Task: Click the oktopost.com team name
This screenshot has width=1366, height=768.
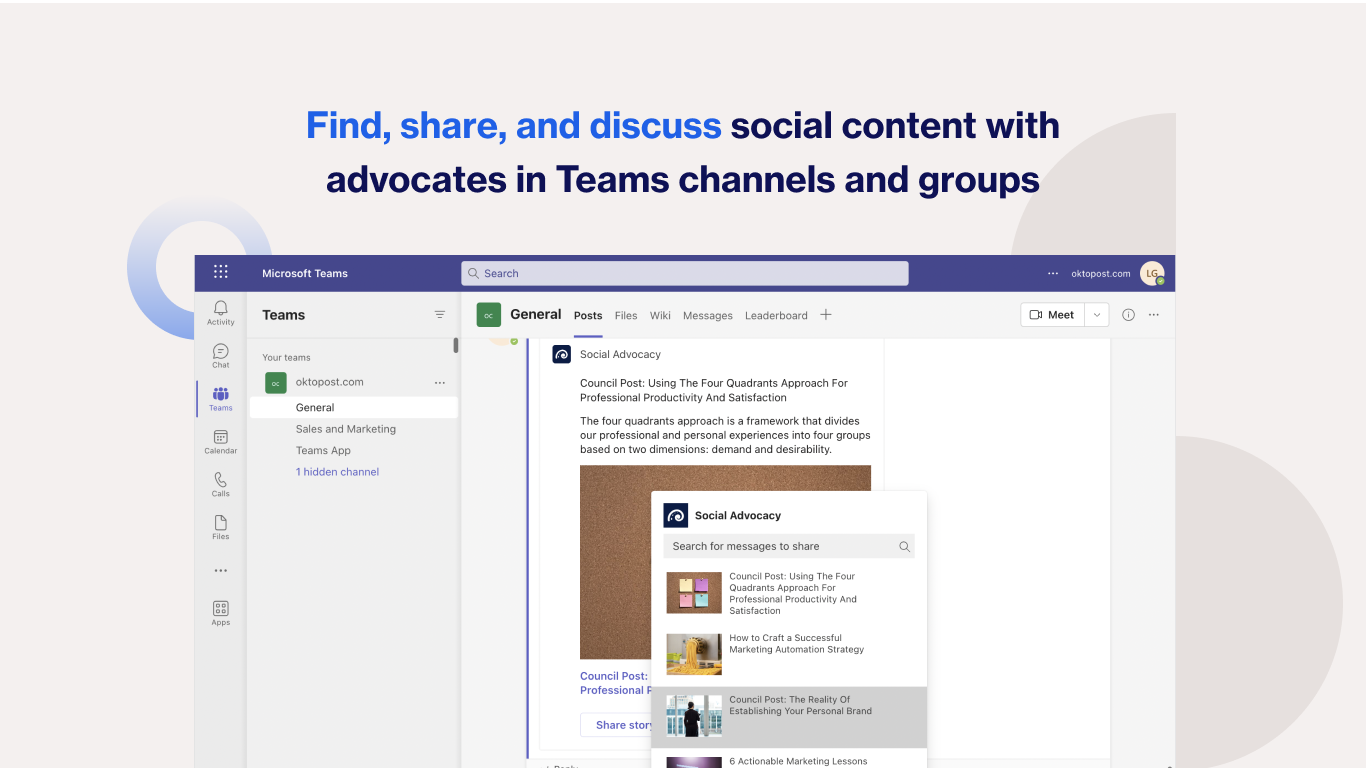Action: point(330,382)
